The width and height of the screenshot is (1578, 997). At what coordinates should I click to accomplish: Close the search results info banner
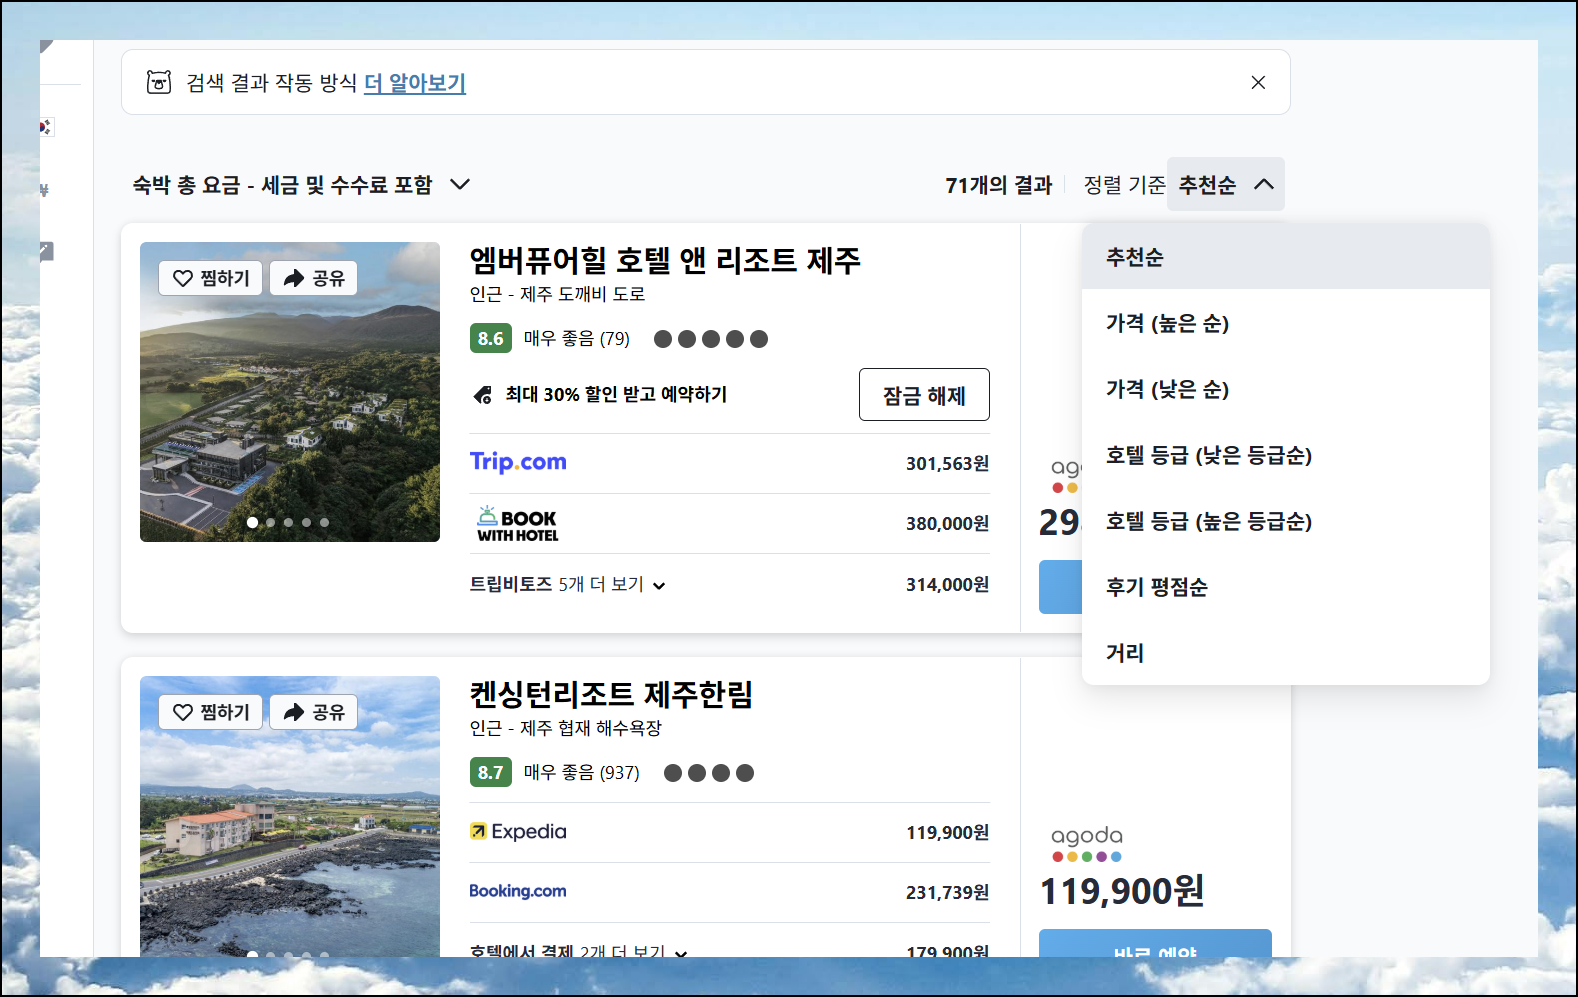(x=1258, y=82)
